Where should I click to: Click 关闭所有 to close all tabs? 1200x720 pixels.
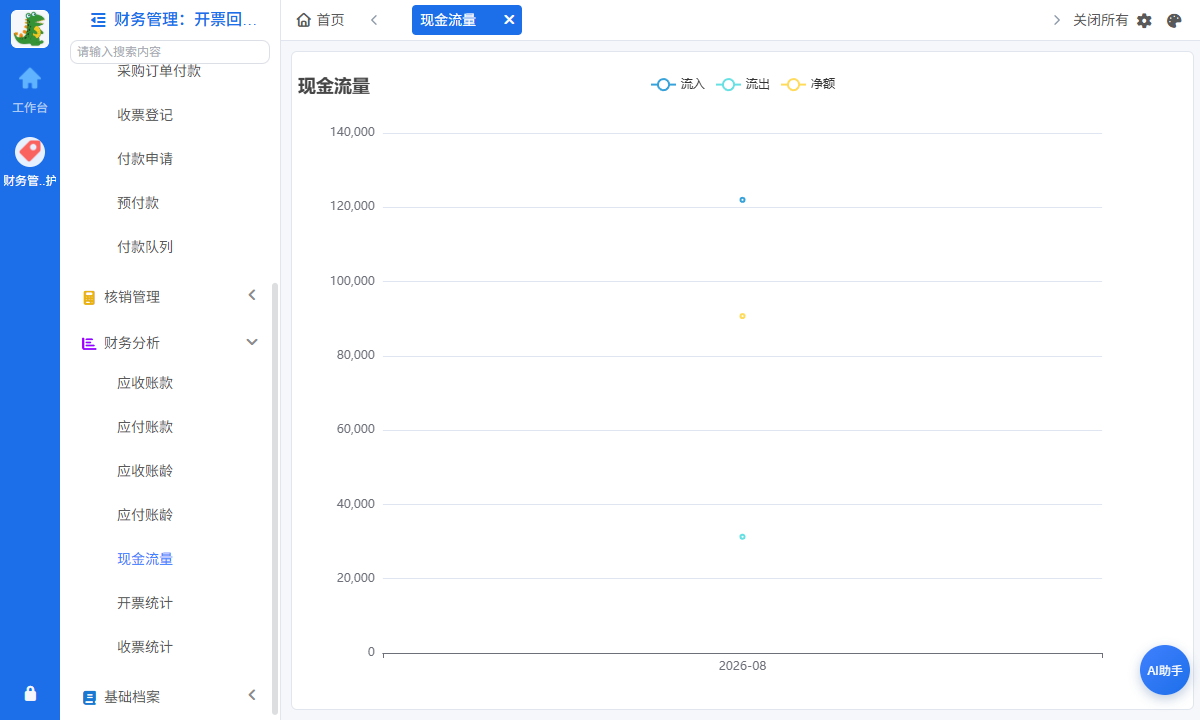pyautogui.click(x=1100, y=20)
